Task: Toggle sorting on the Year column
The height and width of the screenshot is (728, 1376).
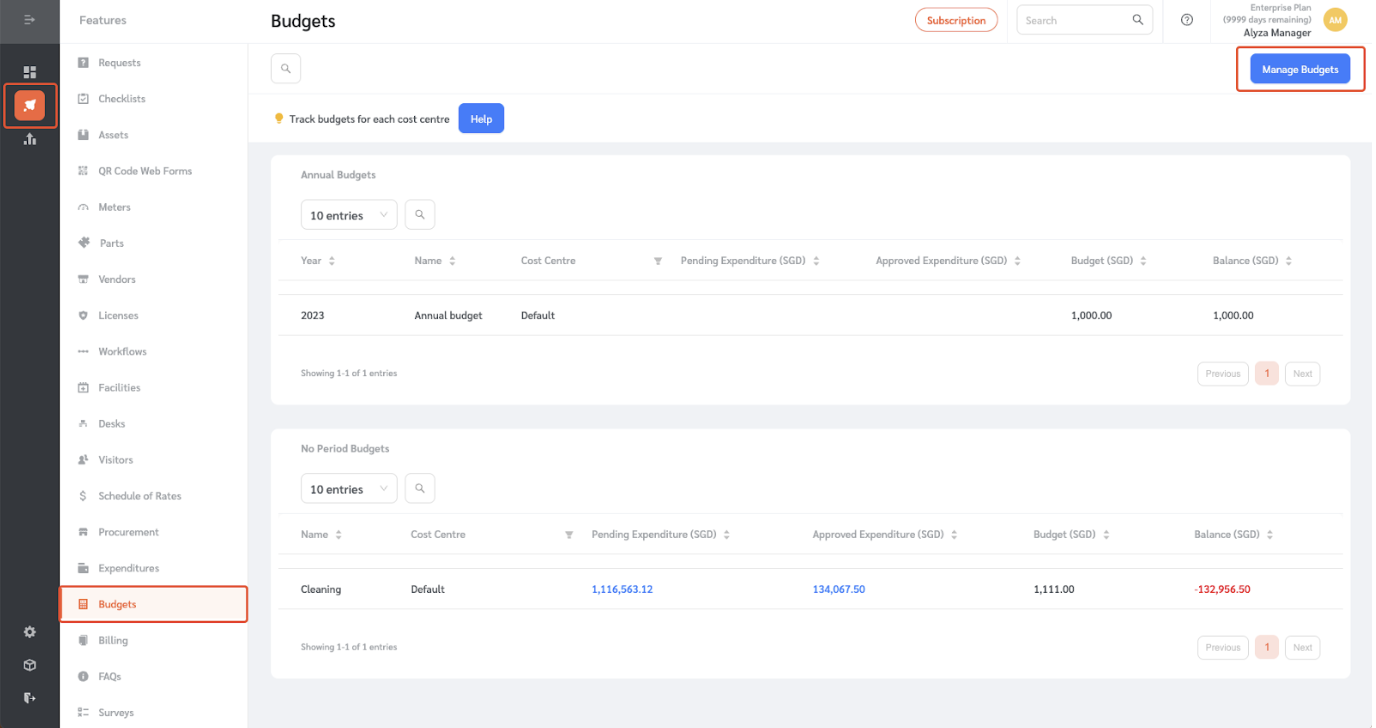Action: pyautogui.click(x=330, y=260)
